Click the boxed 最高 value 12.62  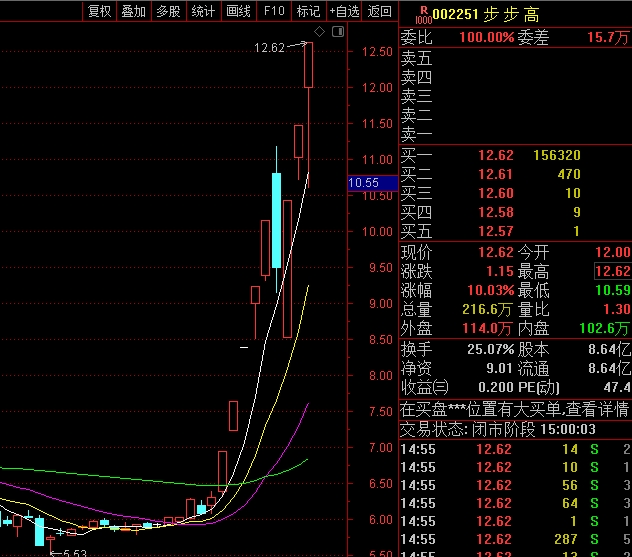613,271
